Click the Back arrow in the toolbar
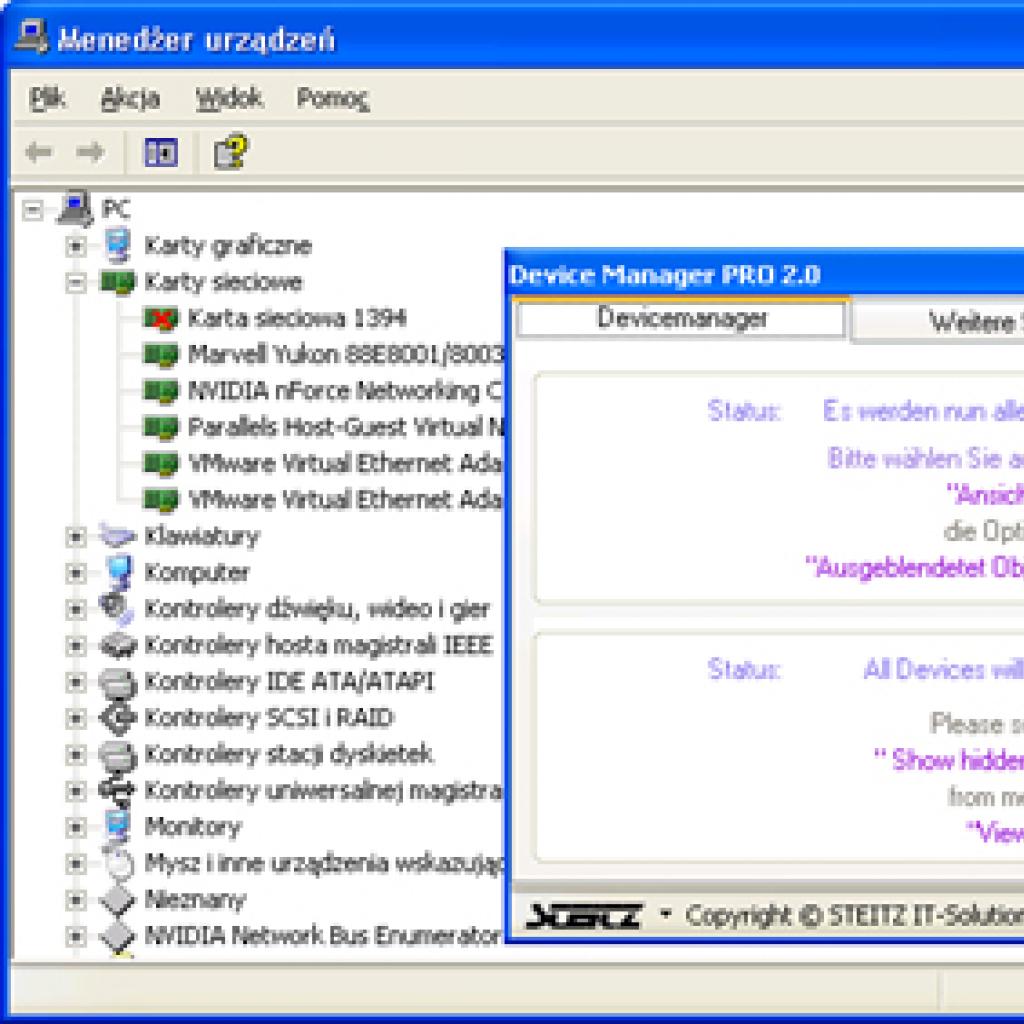 point(39,152)
